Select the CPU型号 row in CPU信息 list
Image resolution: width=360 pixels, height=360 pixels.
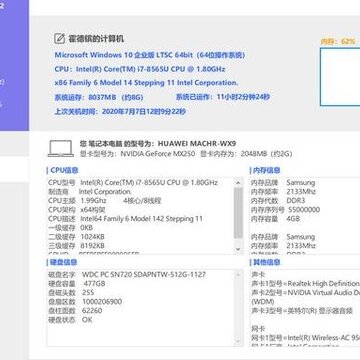(x=133, y=183)
